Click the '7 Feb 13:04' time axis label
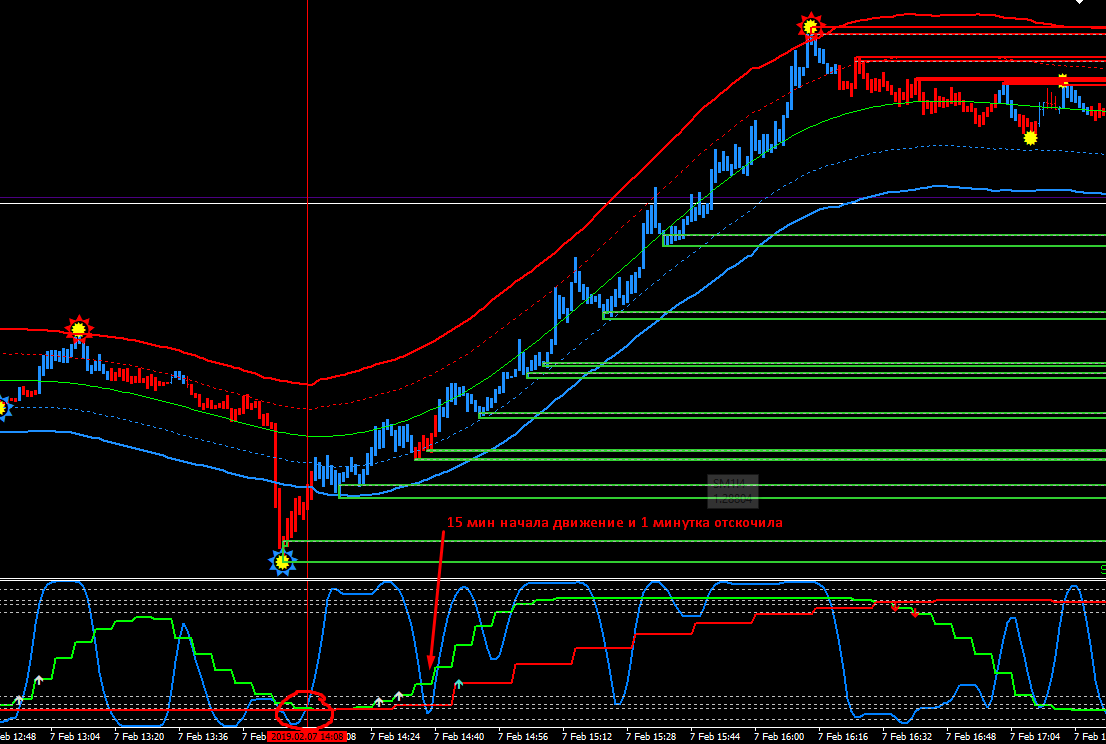Image resolution: width=1106 pixels, height=744 pixels. pos(75,736)
